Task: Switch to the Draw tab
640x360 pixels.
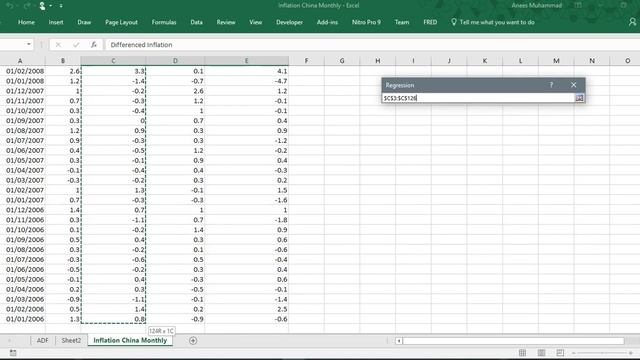Action: 84,22
